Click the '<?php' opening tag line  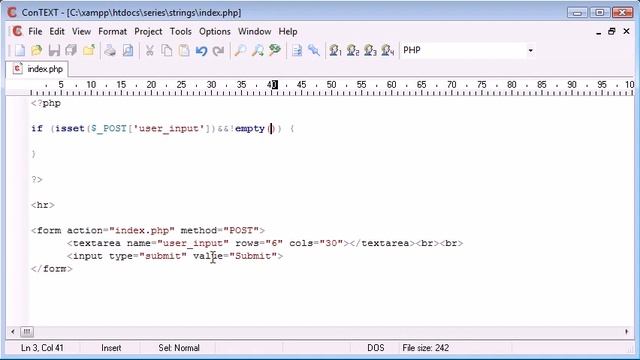[x=46, y=103]
